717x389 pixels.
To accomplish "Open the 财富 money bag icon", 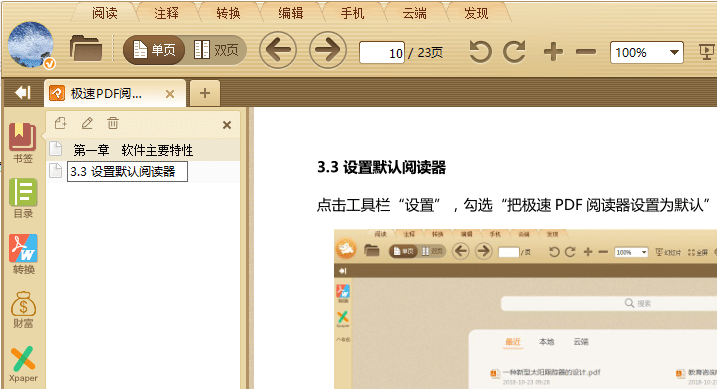I will pyautogui.click(x=23, y=309).
